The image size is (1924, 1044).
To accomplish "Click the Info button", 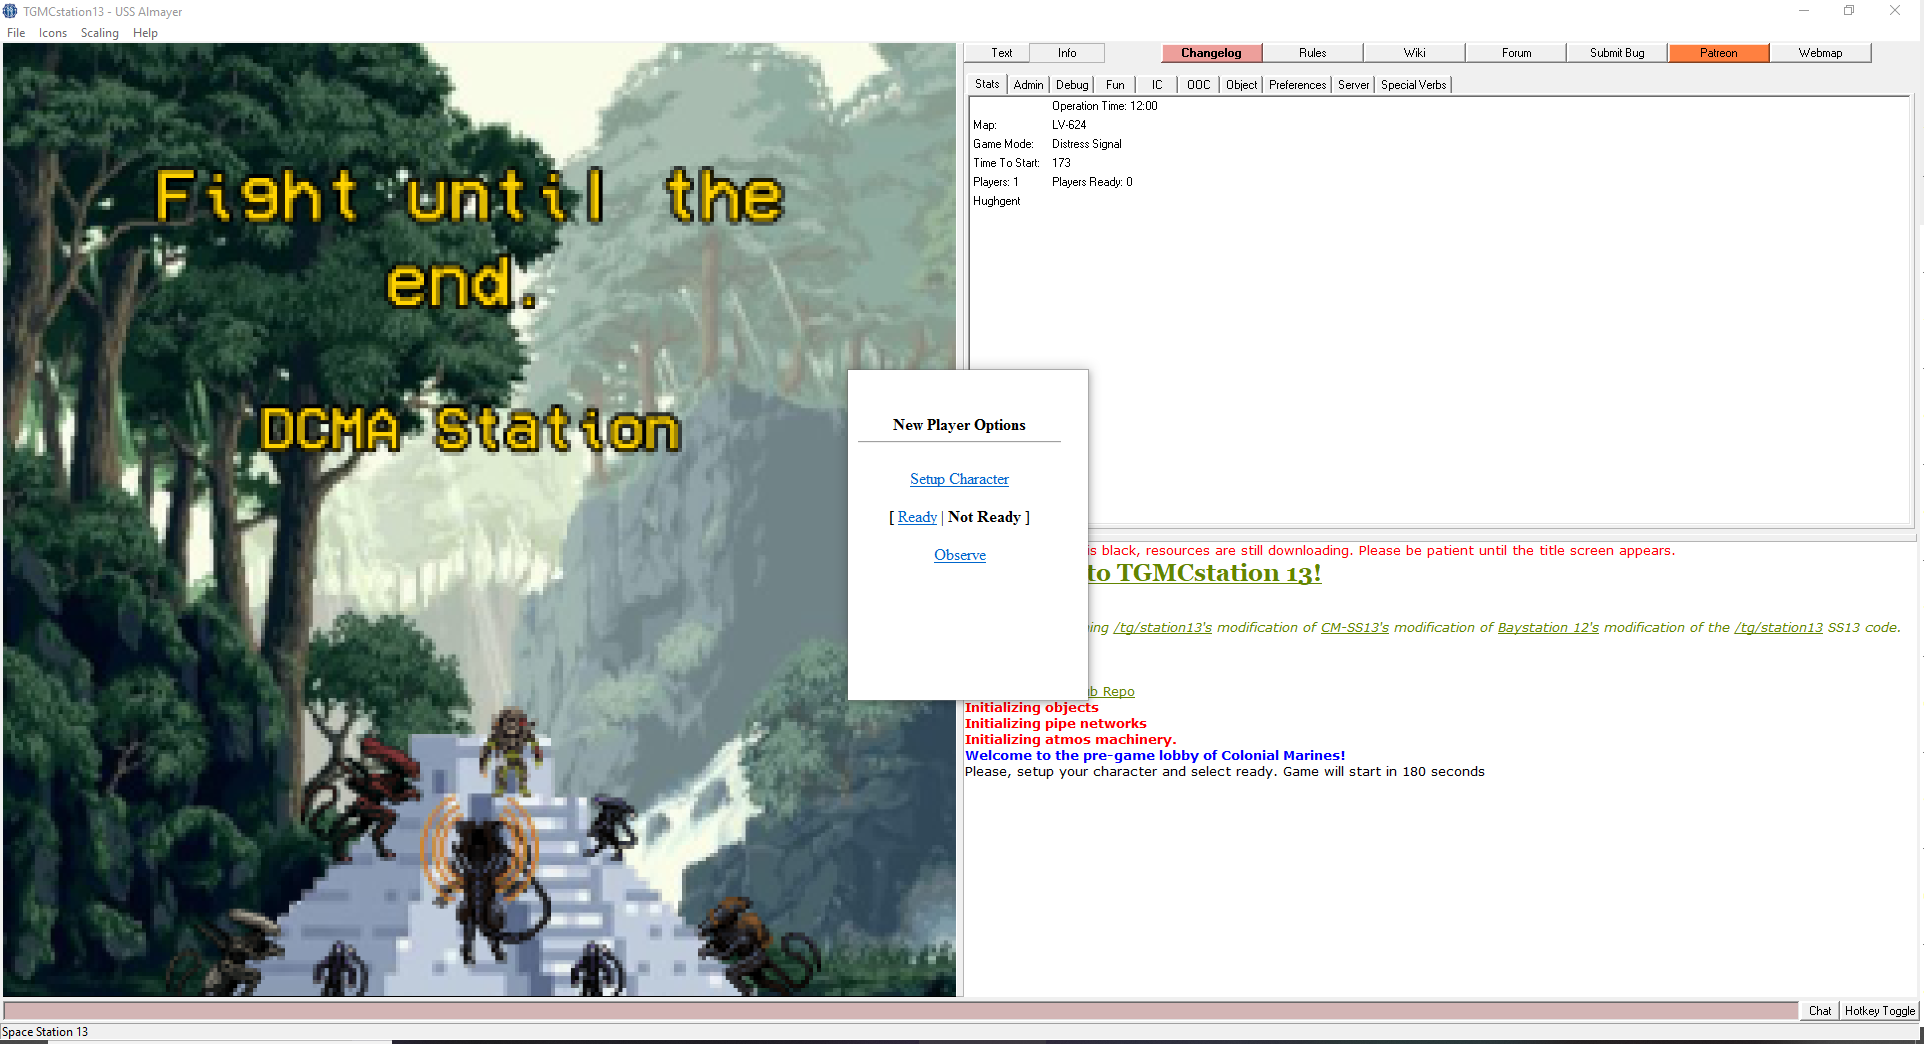I will click(1067, 53).
